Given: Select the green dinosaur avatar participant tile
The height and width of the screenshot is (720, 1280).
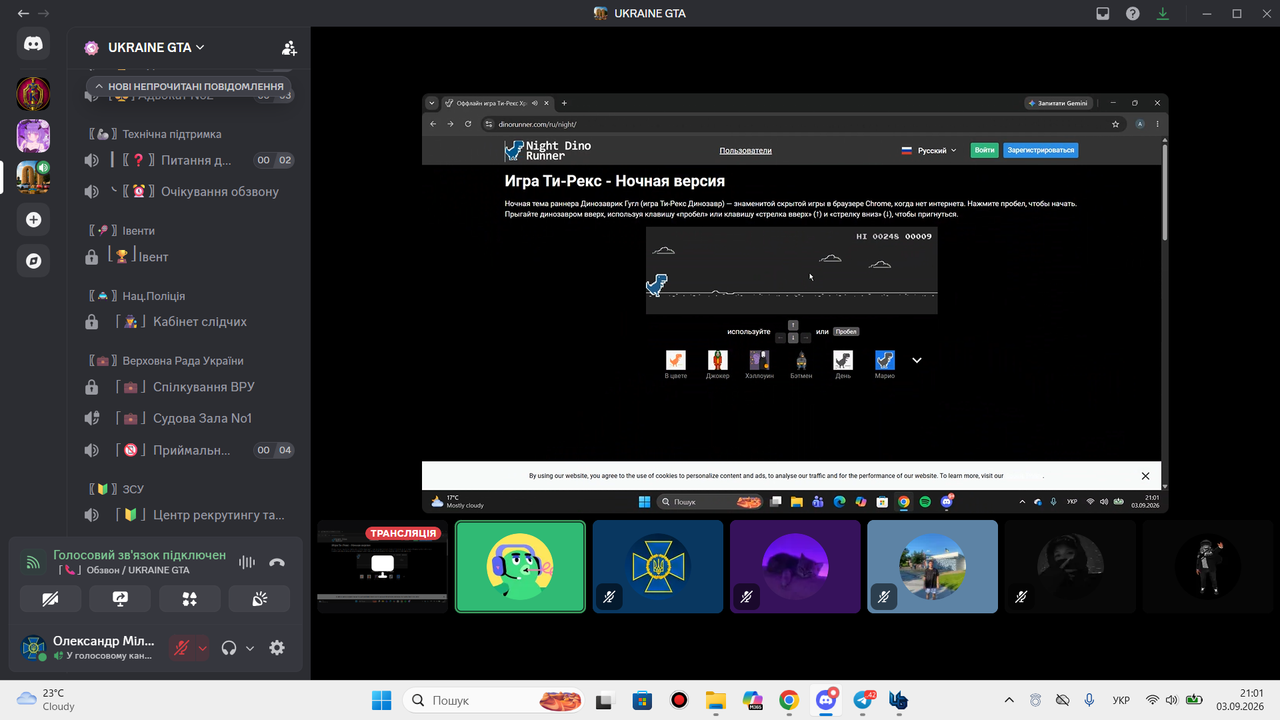Looking at the screenshot, I should pyautogui.click(x=520, y=566).
